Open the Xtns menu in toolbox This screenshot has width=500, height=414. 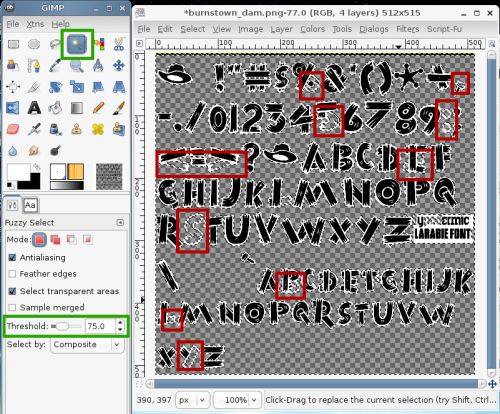pos(35,24)
